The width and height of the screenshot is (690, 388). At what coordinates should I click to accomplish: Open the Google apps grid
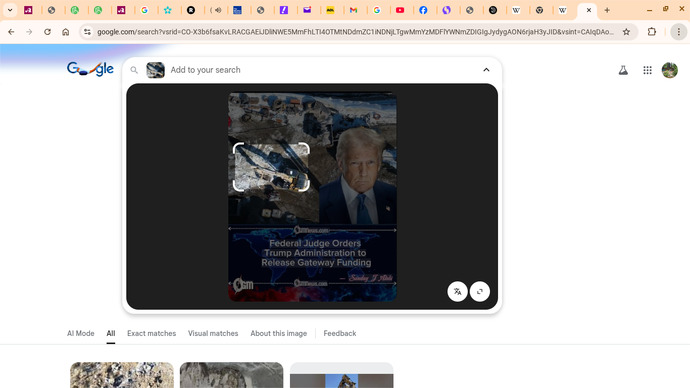point(647,70)
